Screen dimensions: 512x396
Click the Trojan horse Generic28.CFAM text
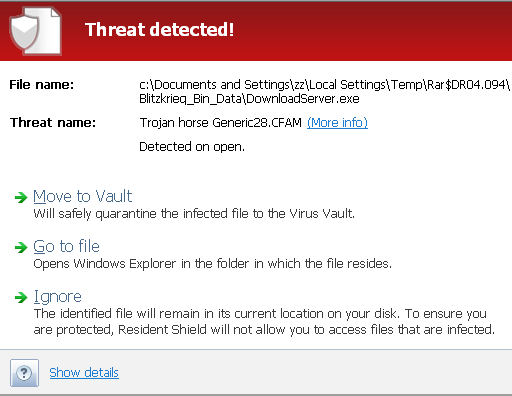220,123
